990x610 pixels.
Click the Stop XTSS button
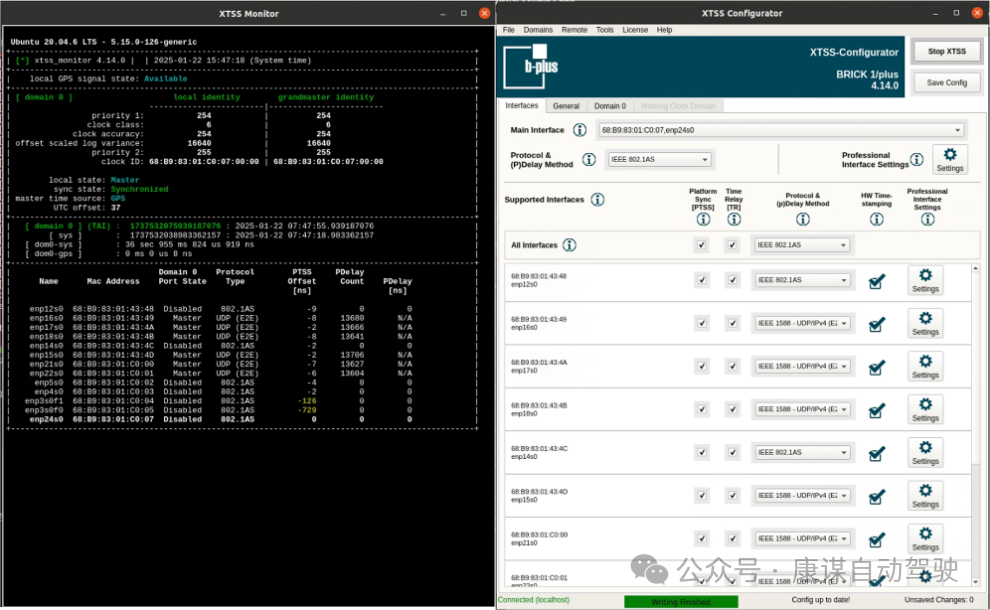(946, 52)
